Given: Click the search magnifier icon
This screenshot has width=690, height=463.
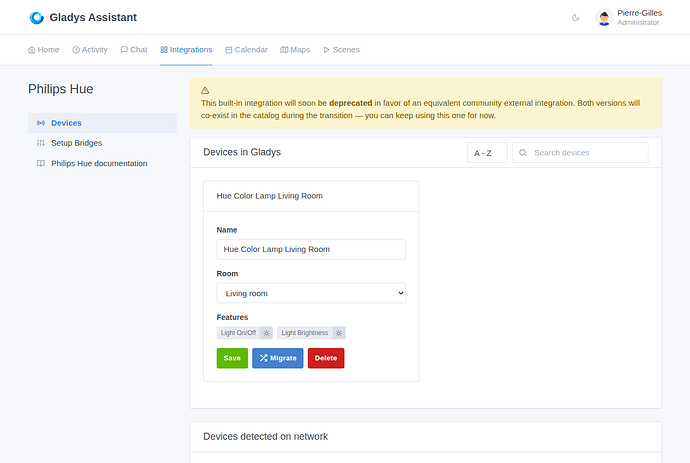Looking at the screenshot, I should [523, 153].
